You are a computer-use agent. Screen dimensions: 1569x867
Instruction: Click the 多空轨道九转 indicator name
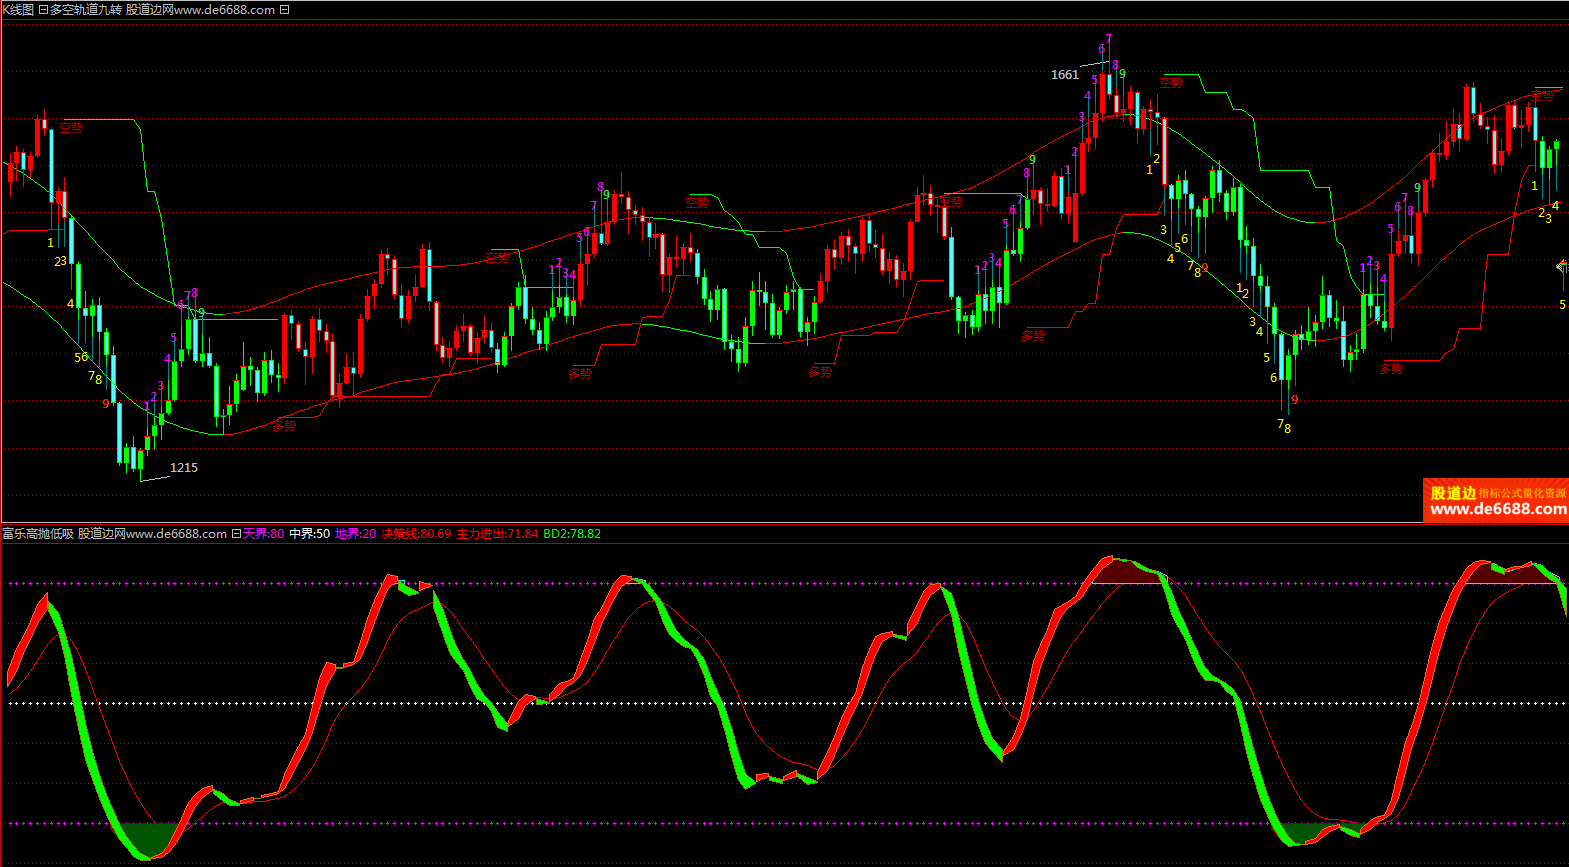tap(86, 10)
